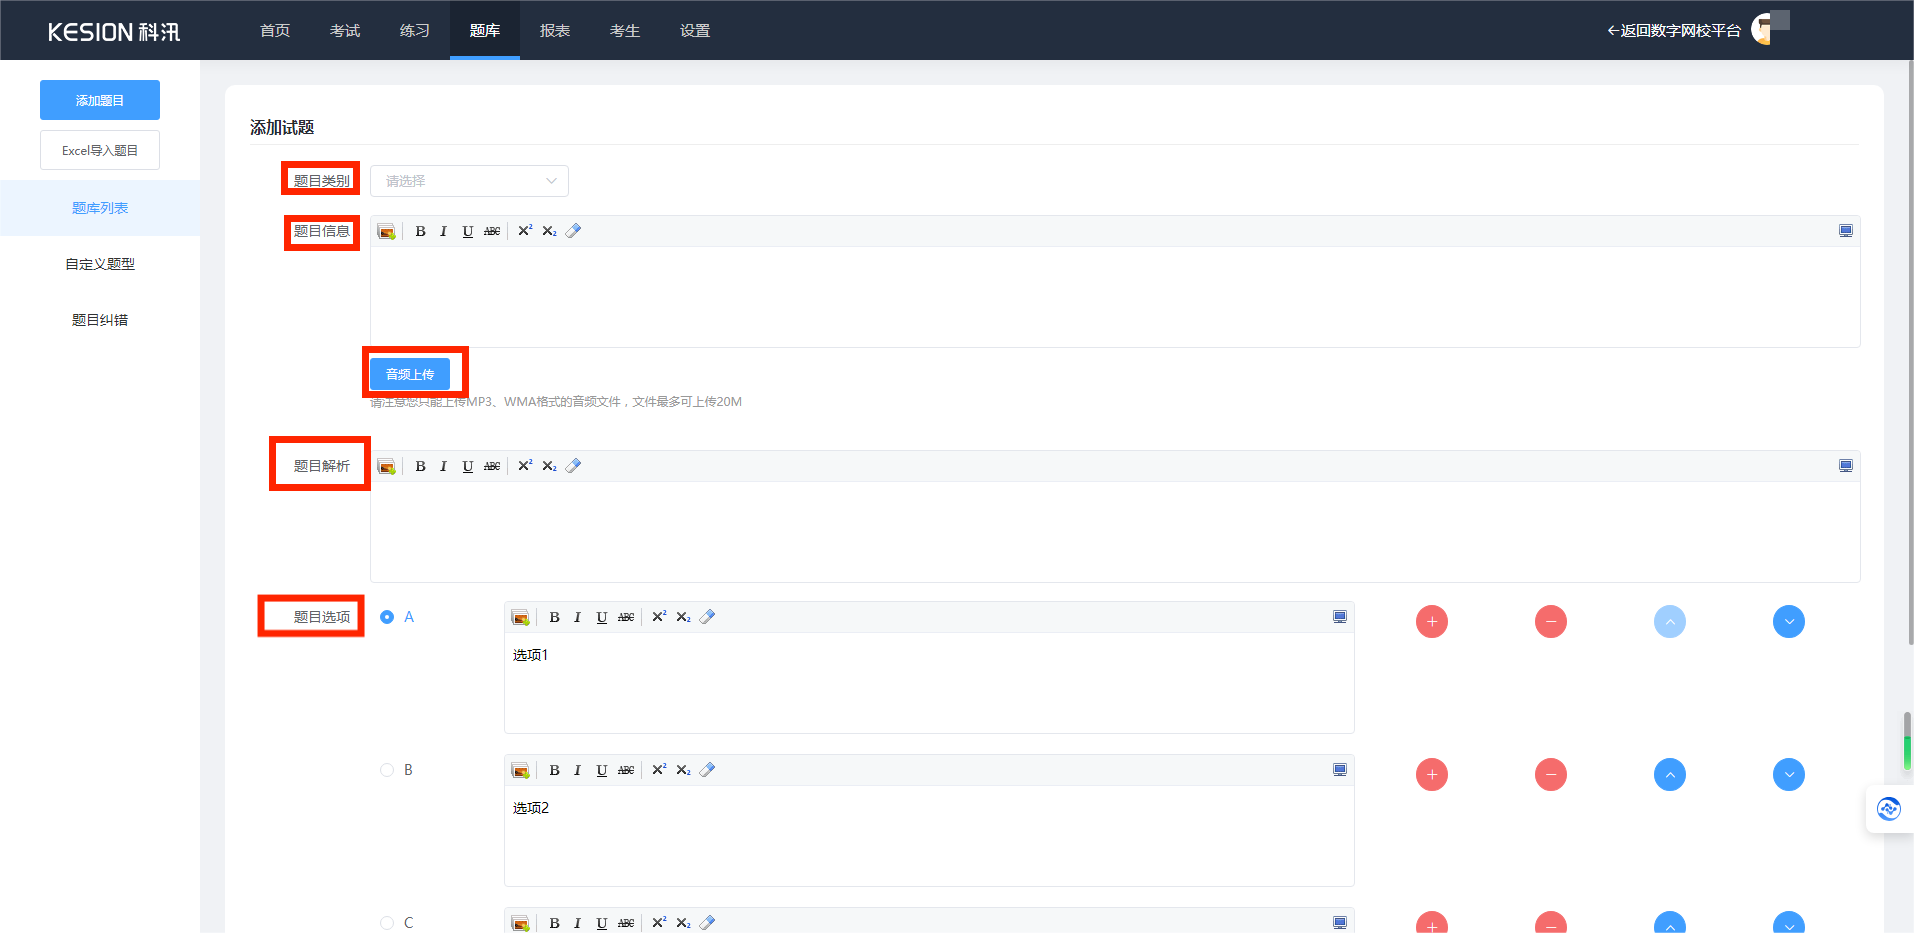Click the KESION 科汛 logo
This screenshot has width=1914, height=933.
(114, 32)
